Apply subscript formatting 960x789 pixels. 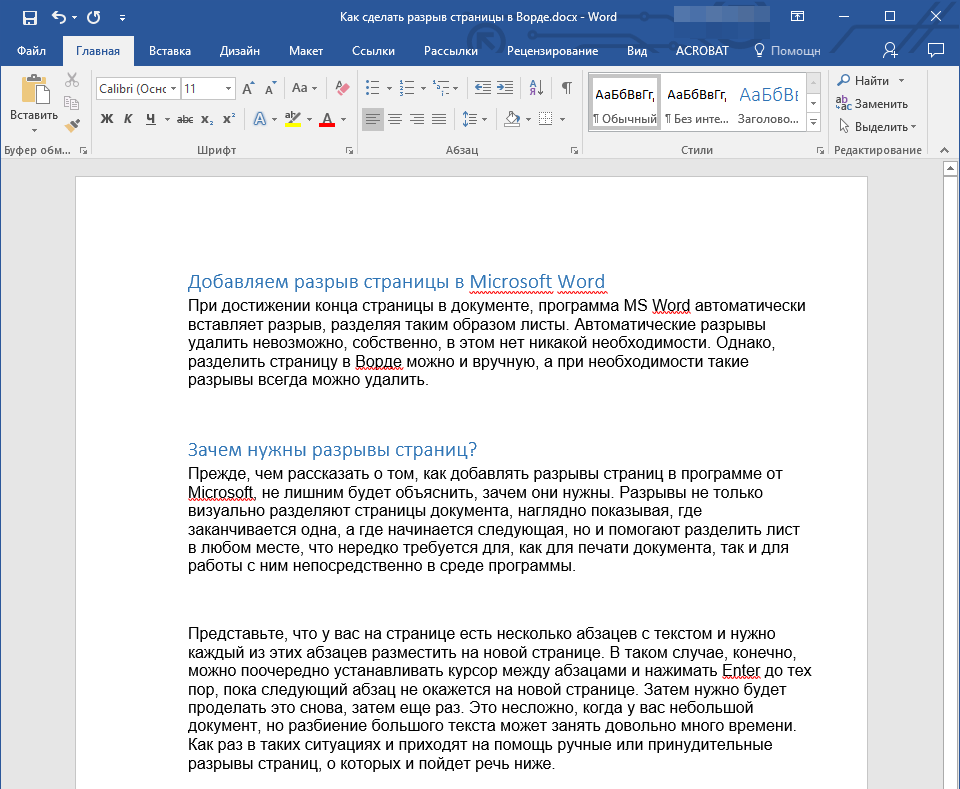point(207,119)
